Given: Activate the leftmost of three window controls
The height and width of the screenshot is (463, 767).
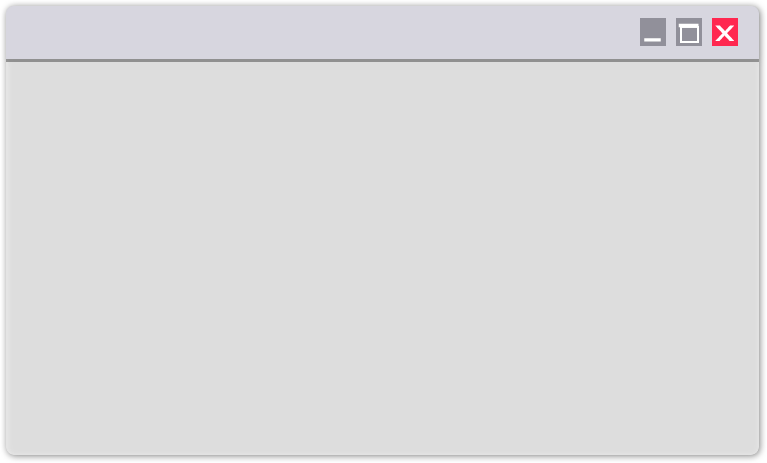Looking at the screenshot, I should pyautogui.click(x=653, y=32).
